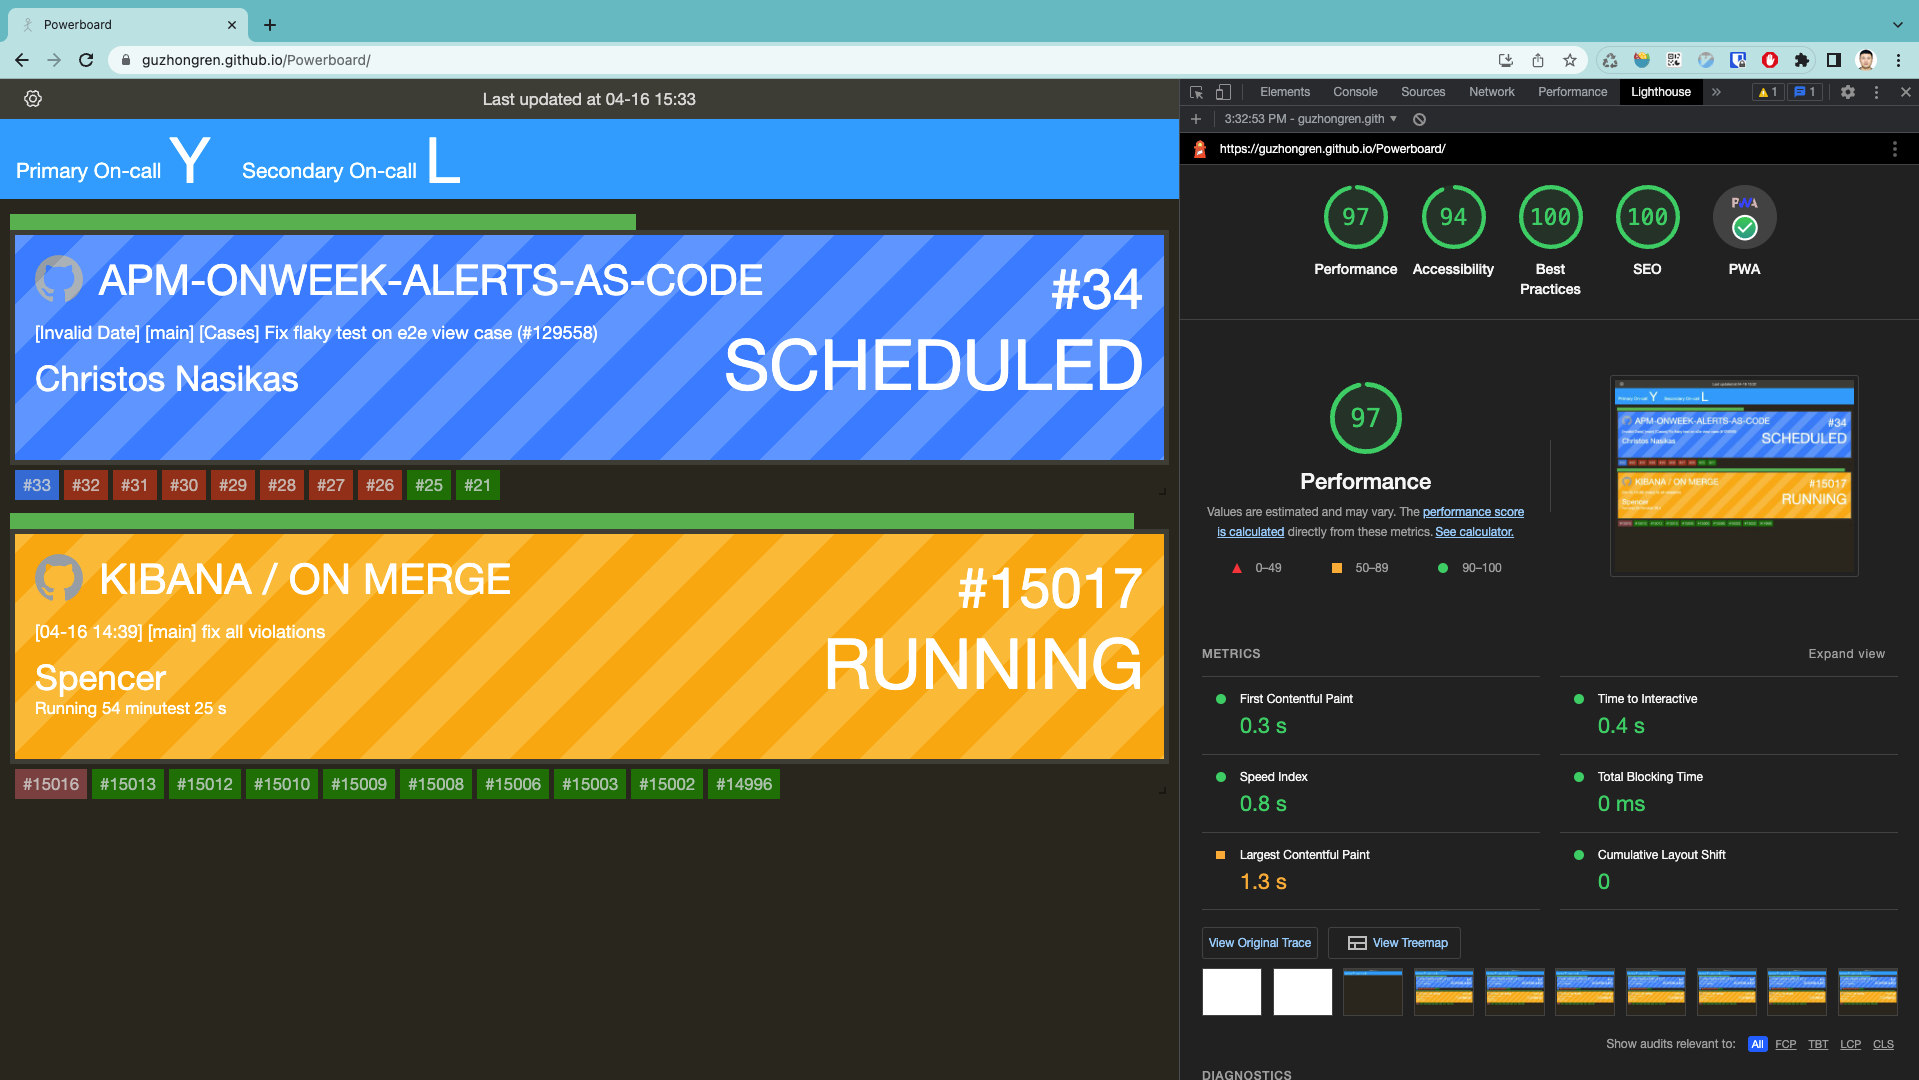Jump to Accessibility score gauge 94
Screen dimensions: 1919x1080
(1453, 217)
